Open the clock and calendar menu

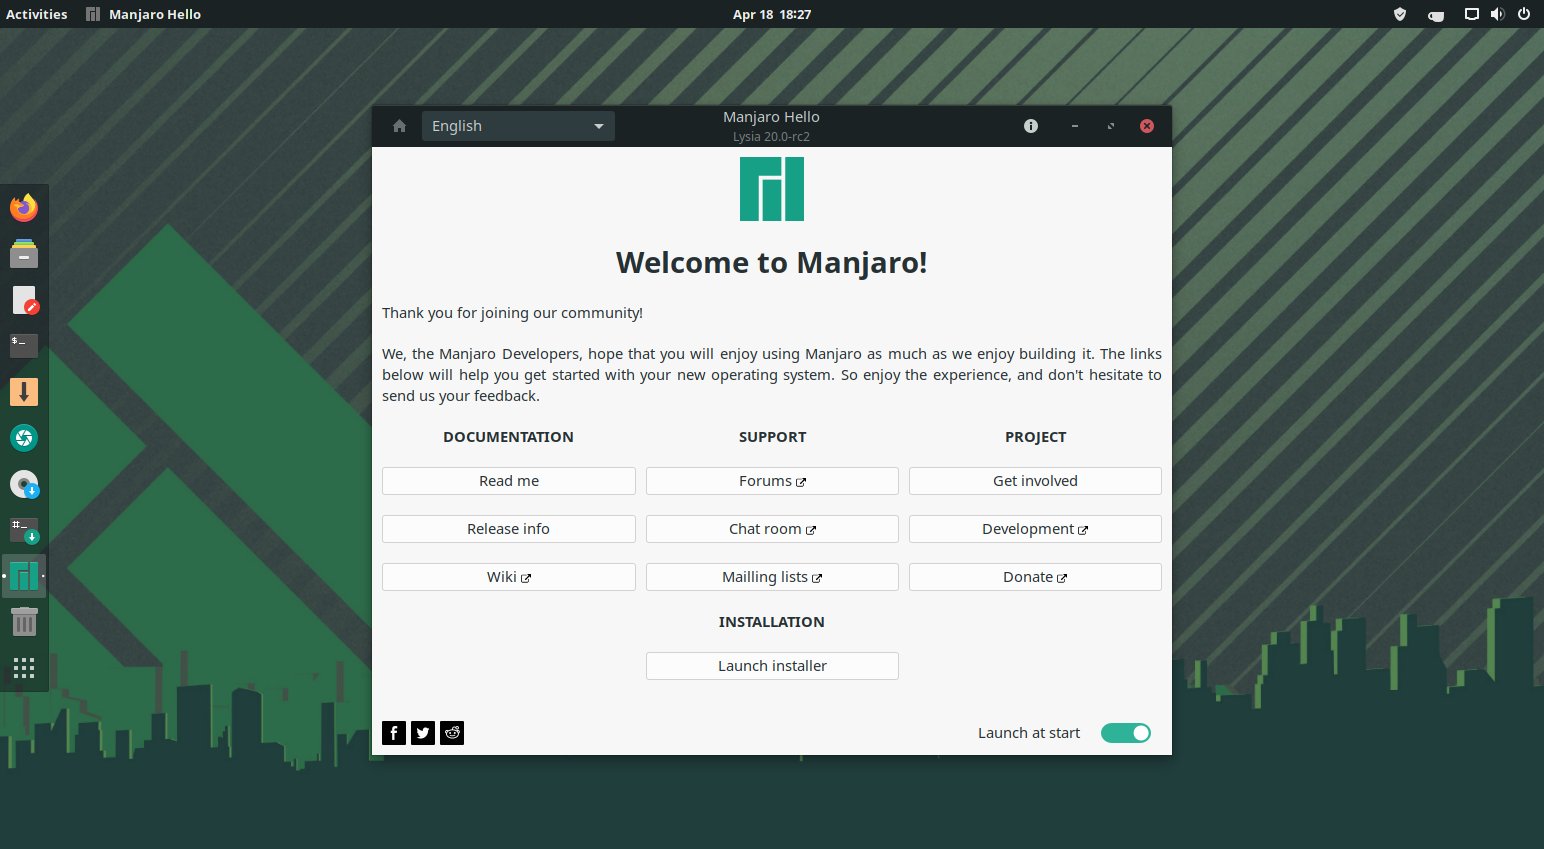(x=772, y=14)
